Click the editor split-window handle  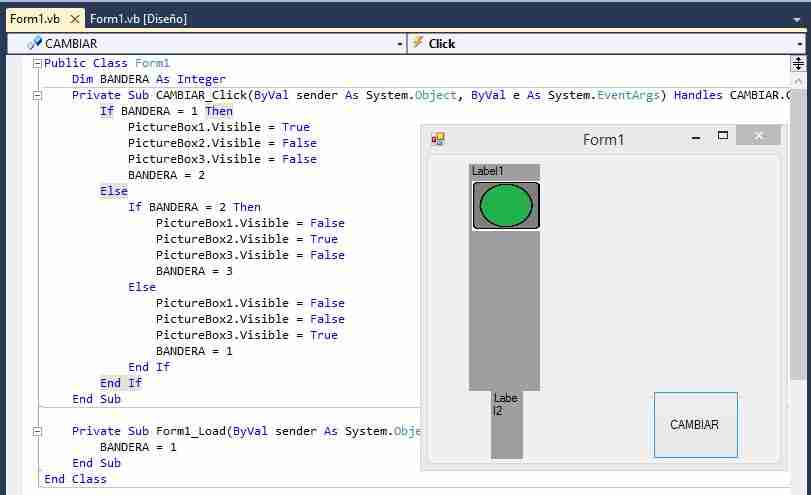(x=798, y=64)
